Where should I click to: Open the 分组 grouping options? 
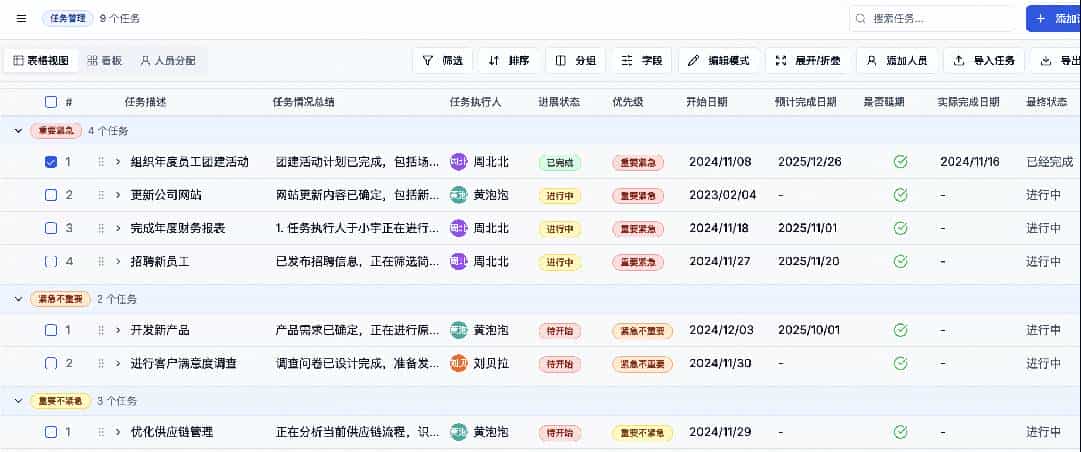point(576,61)
